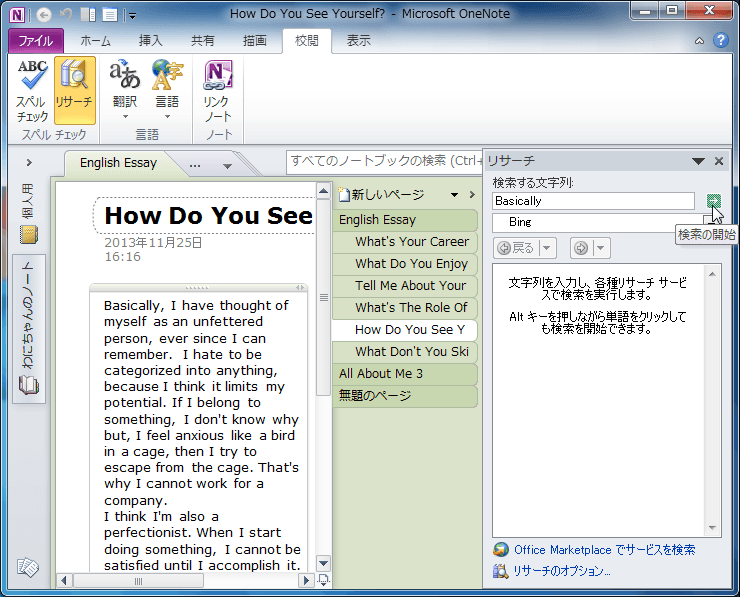Open the わにちゃんのノート notebook

point(28,329)
